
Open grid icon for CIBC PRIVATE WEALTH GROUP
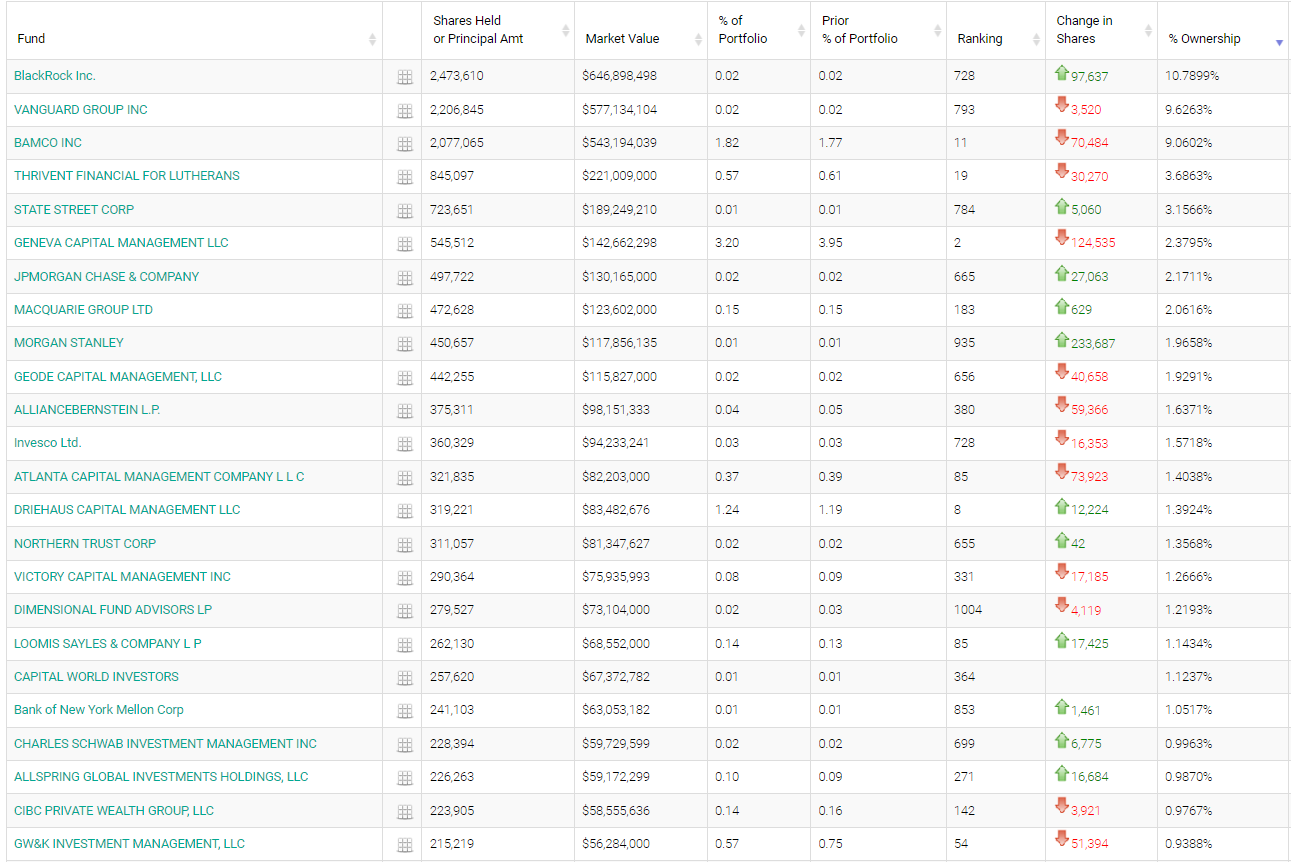(x=405, y=812)
